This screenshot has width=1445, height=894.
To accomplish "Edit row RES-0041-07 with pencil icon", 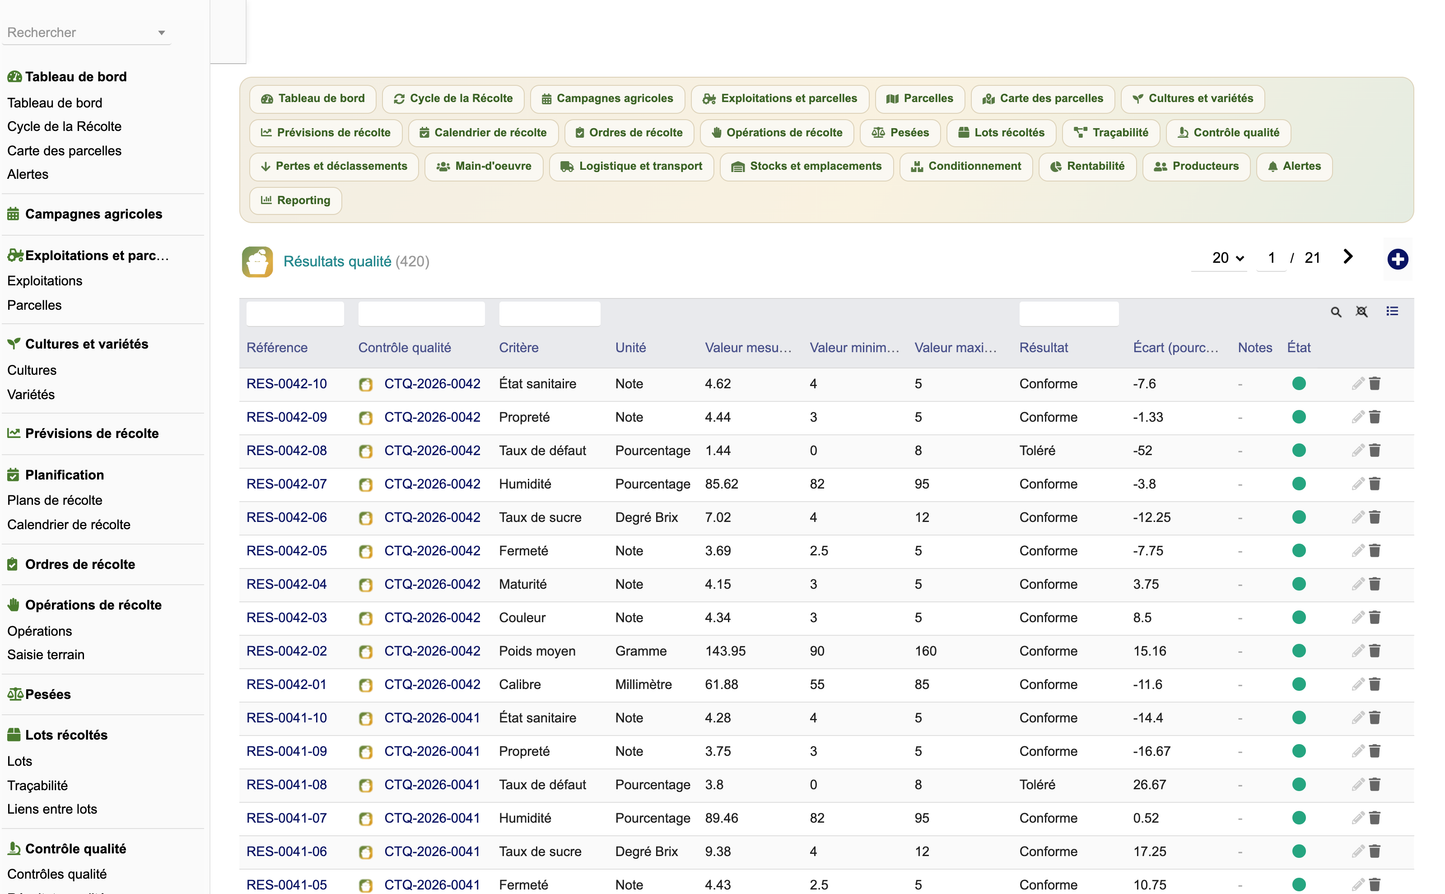I will pyautogui.click(x=1358, y=818).
